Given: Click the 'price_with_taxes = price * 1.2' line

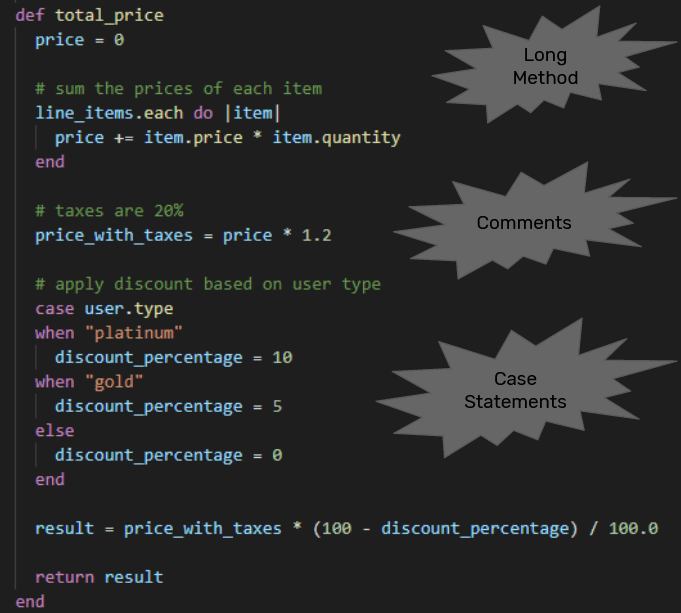Looking at the screenshot, I should point(183,235).
